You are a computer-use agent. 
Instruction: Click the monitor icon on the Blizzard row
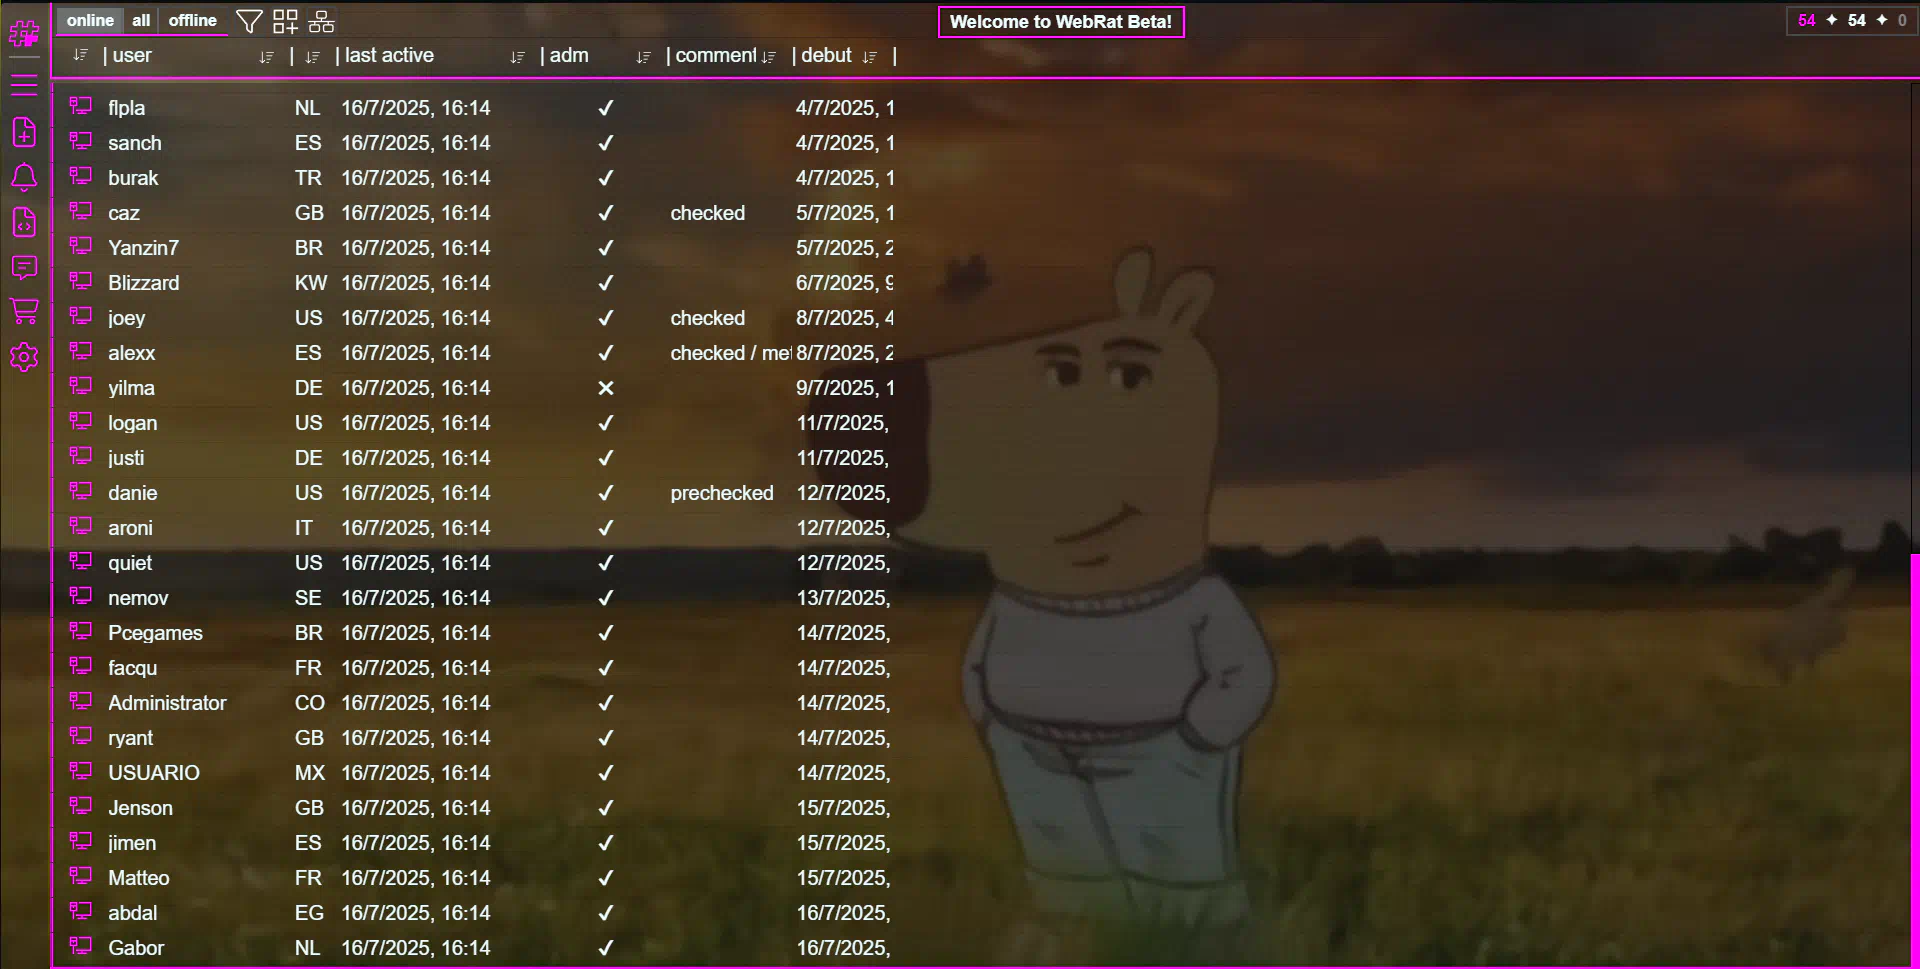81,281
